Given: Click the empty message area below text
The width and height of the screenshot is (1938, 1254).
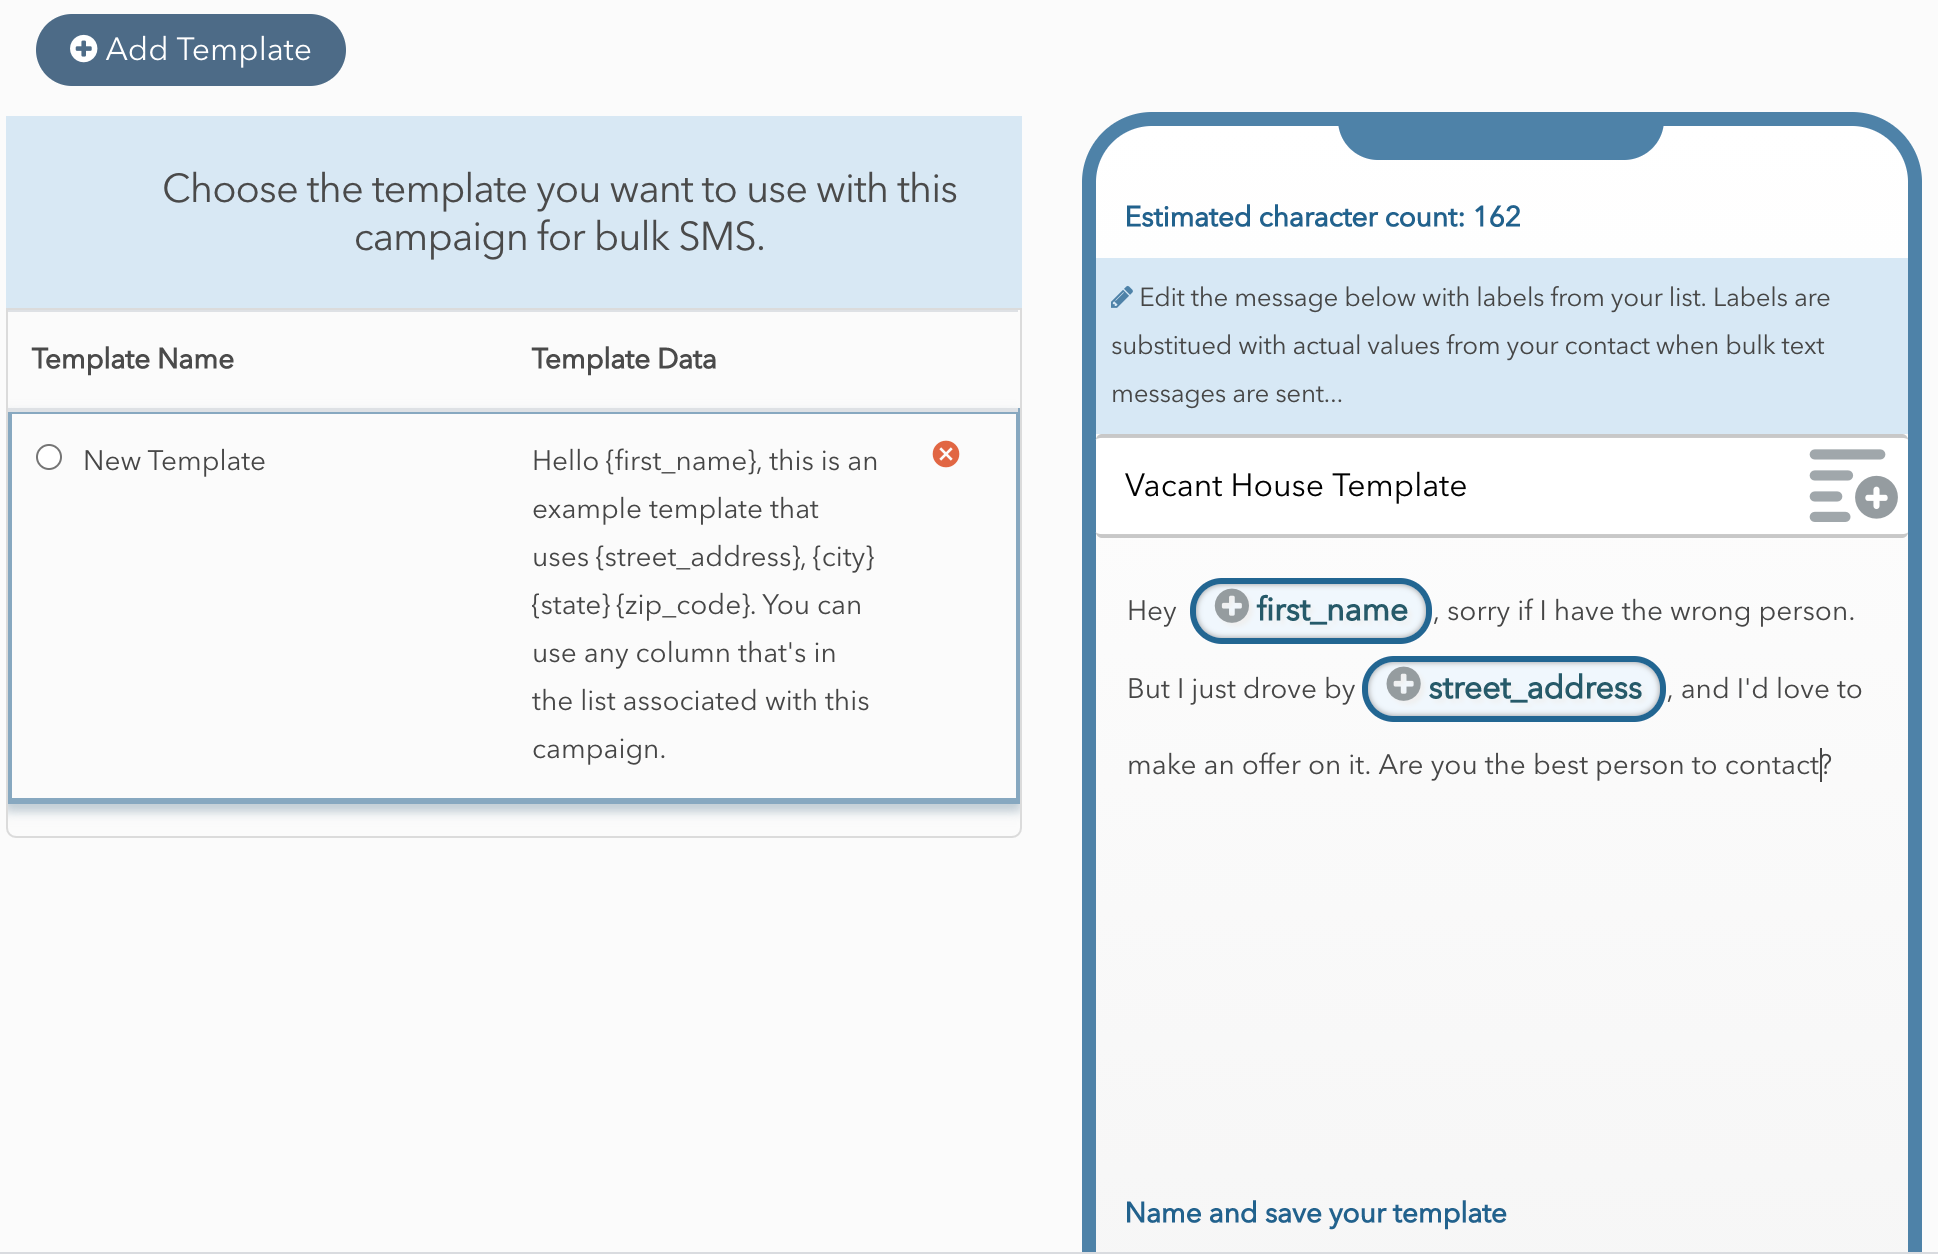Looking at the screenshot, I should (1500, 980).
